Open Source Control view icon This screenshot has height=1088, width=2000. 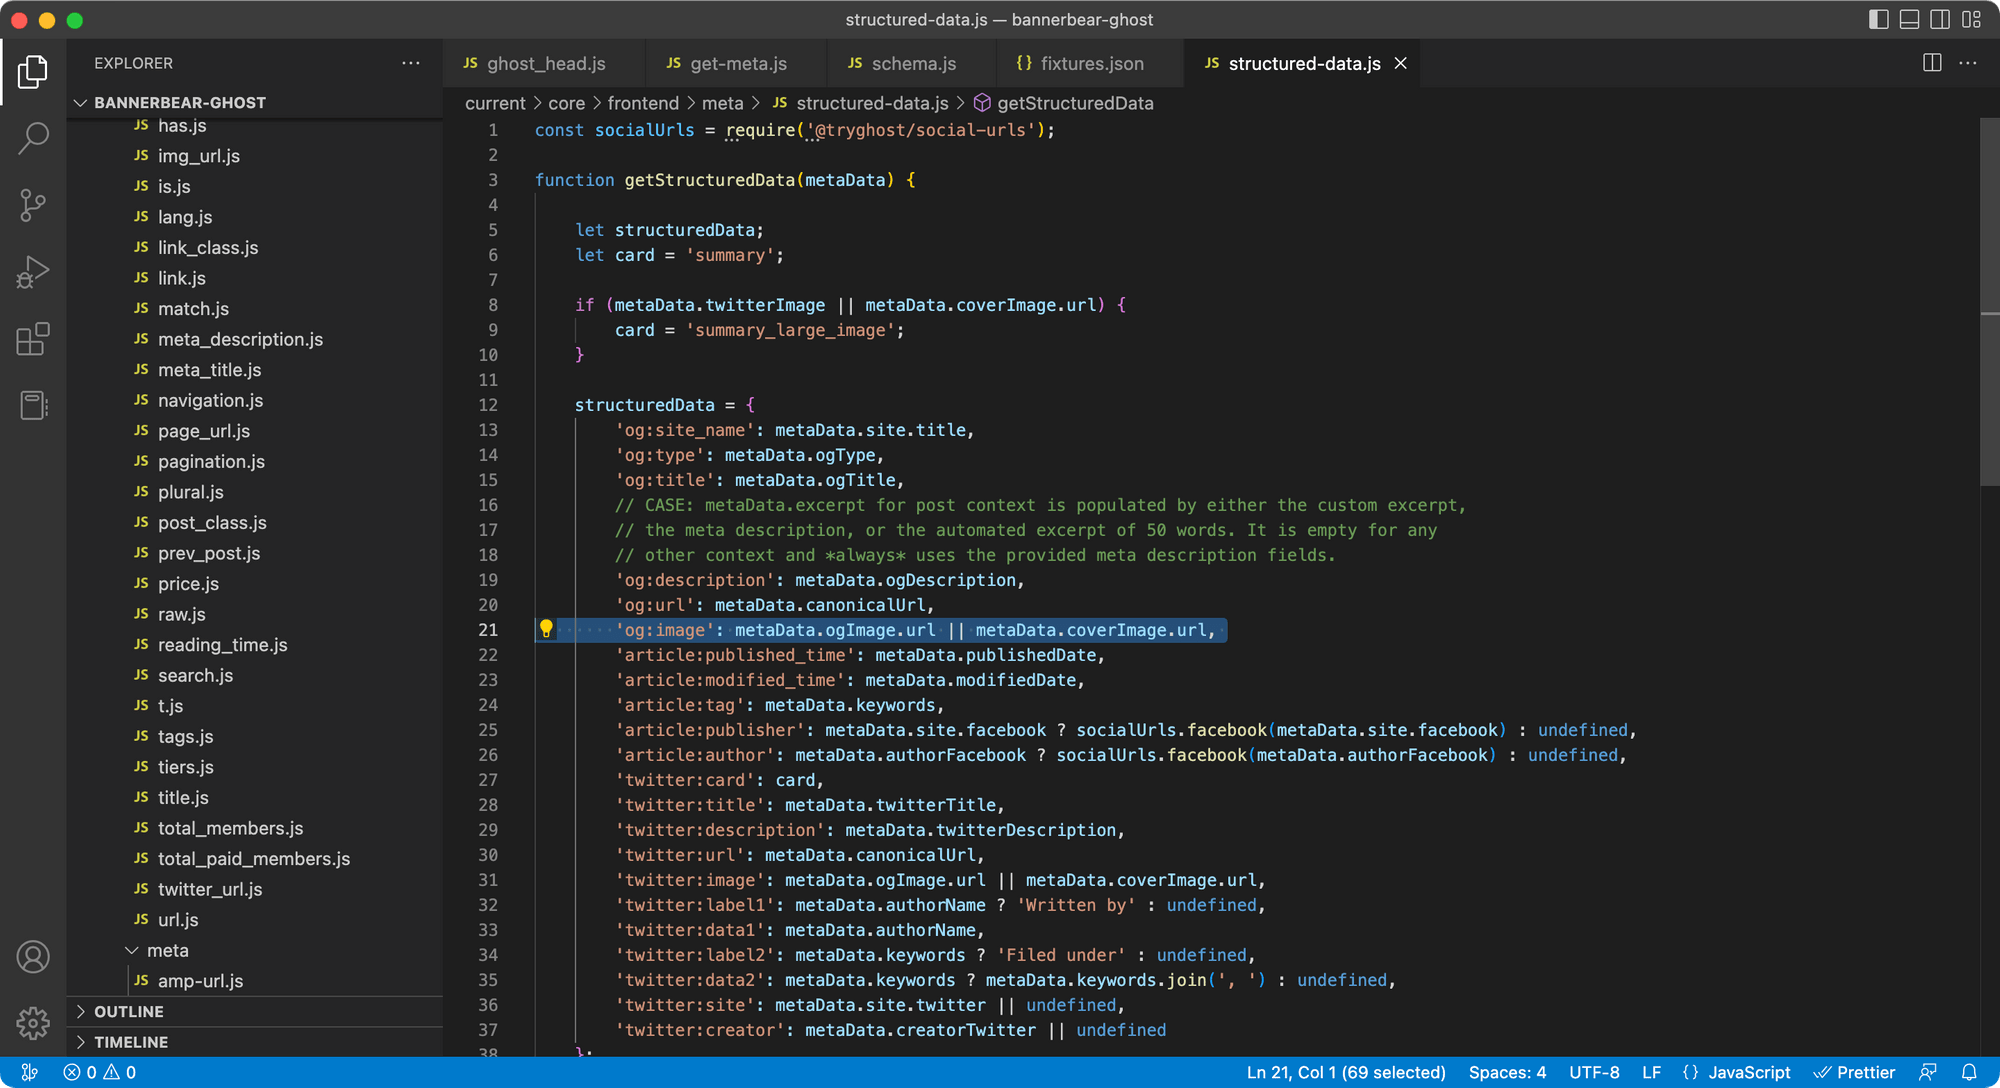pyautogui.click(x=33, y=205)
